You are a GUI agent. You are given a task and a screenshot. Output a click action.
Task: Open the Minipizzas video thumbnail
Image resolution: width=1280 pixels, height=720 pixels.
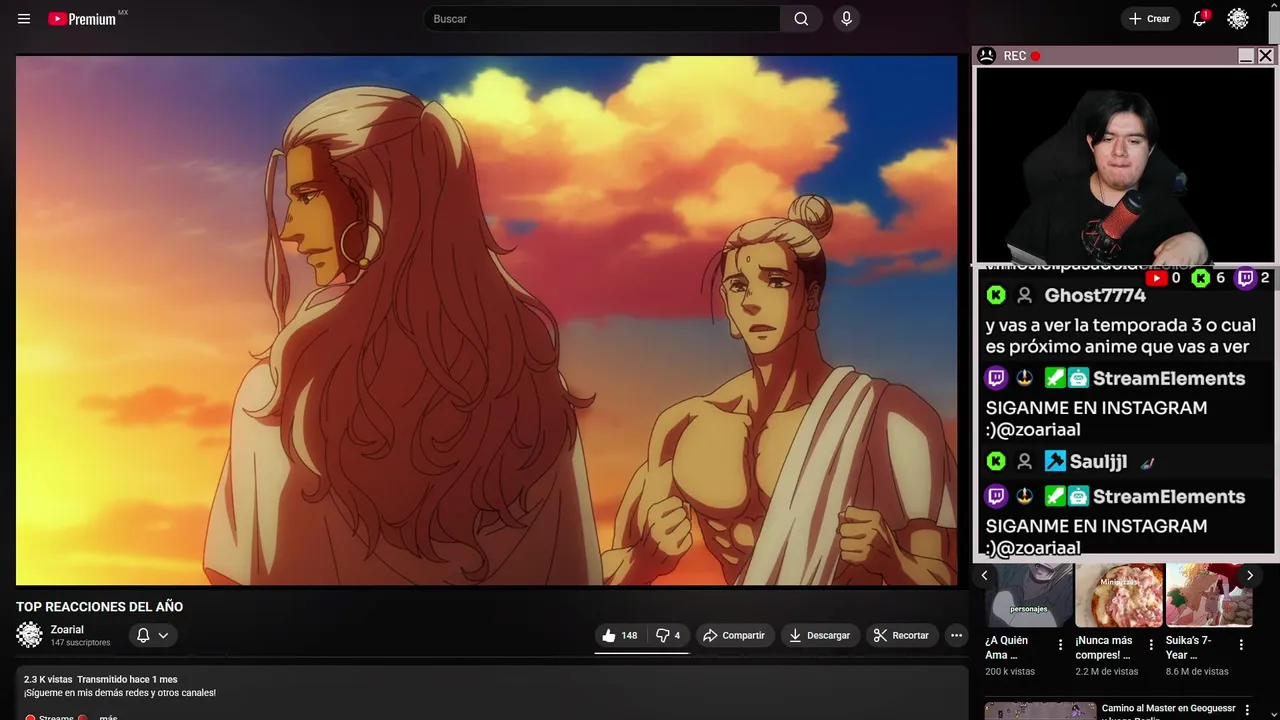click(x=1119, y=595)
